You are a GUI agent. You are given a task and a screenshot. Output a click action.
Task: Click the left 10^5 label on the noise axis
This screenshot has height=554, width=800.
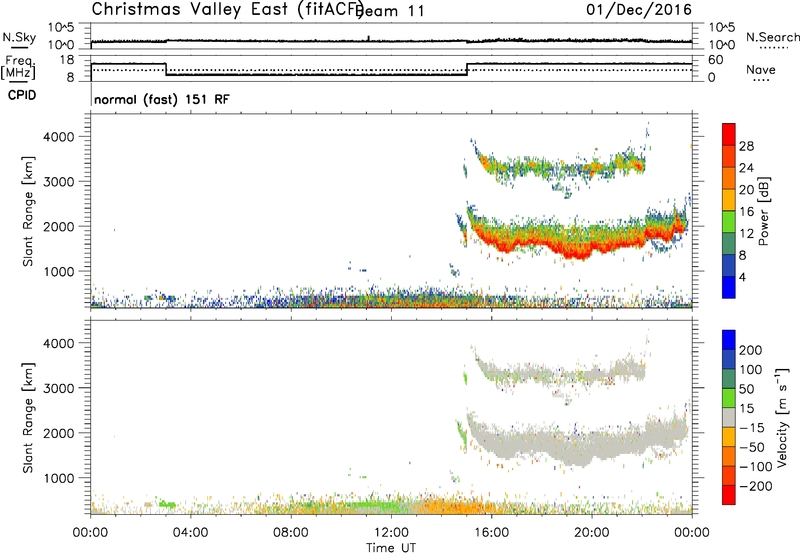coord(61,28)
